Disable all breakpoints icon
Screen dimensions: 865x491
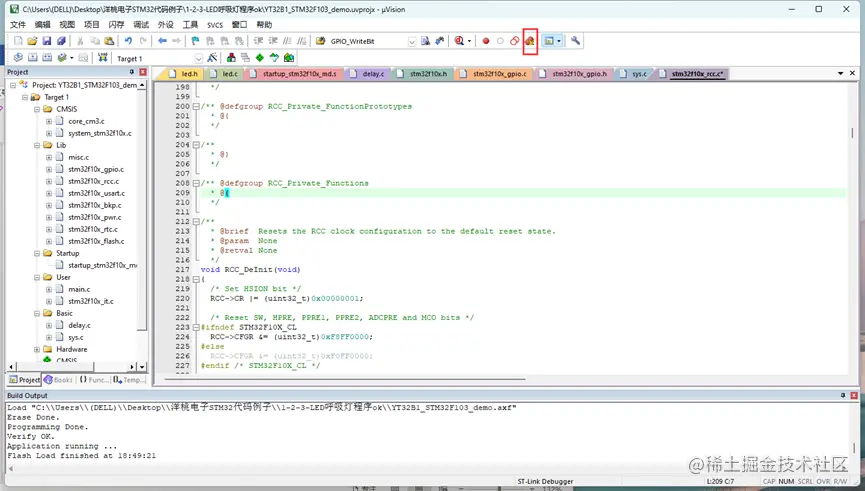(515, 41)
